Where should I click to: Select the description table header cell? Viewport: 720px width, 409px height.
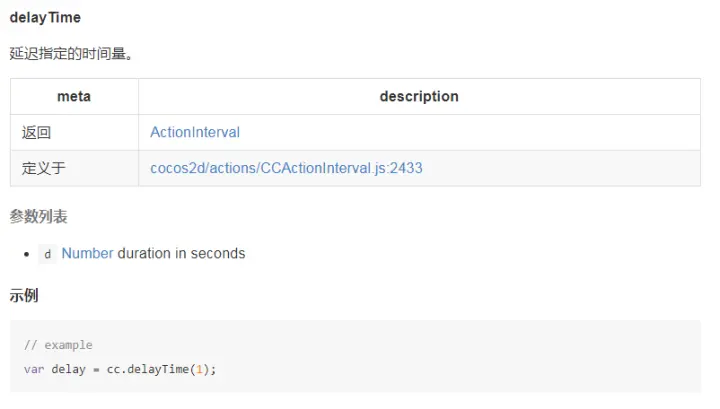pyautogui.click(x=419, y=96)
